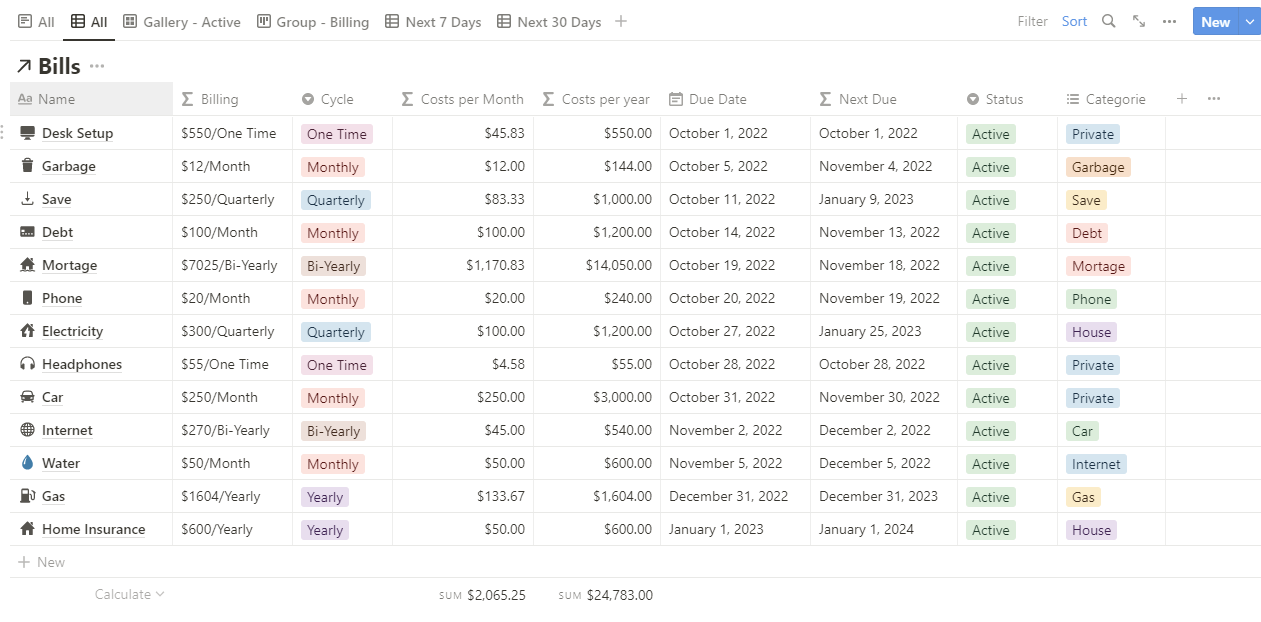Add a new property column
The height and width of the screenshot is (622, 1261).
coord(1182,99)
